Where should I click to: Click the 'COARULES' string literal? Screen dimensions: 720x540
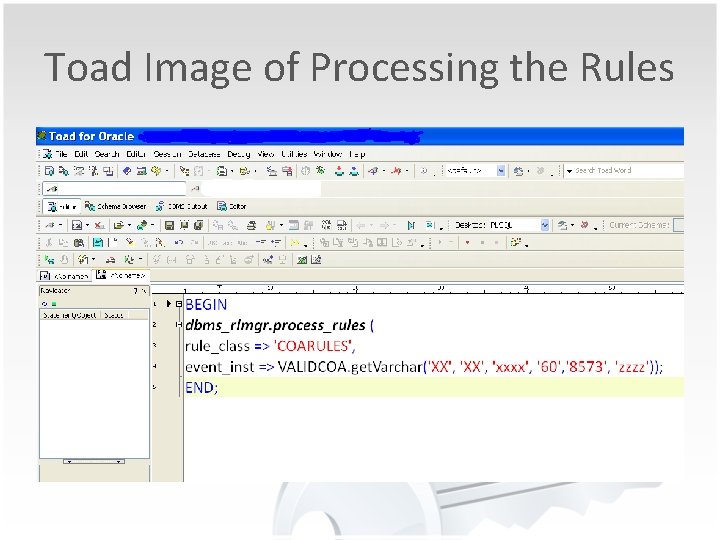tap(315, 345)
